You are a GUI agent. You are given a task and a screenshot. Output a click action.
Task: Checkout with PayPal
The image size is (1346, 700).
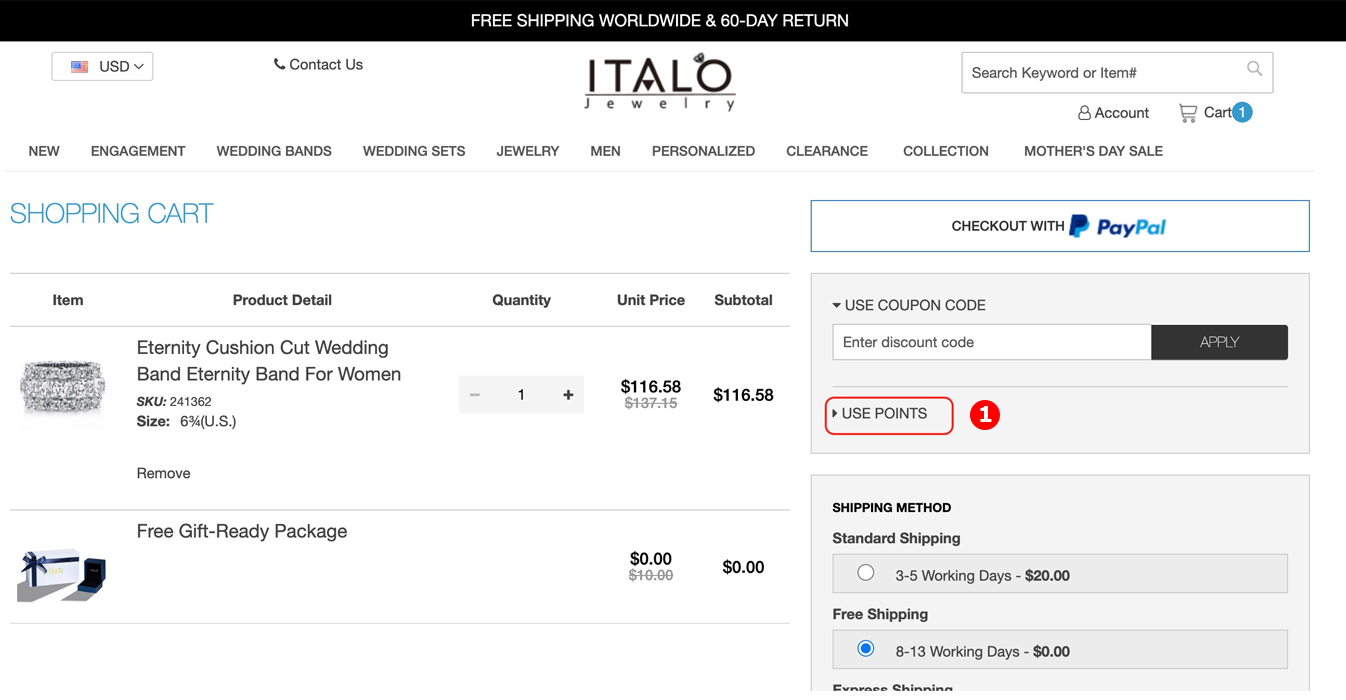[1059, 226]
